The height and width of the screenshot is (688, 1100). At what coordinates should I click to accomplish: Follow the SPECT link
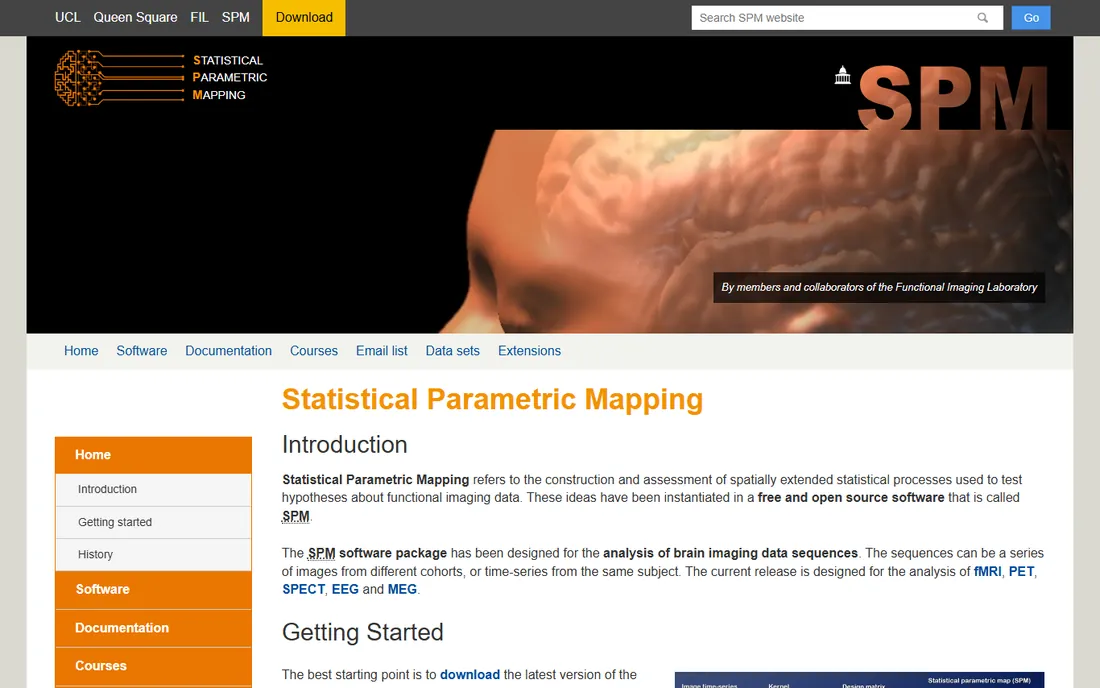[303, 590]
